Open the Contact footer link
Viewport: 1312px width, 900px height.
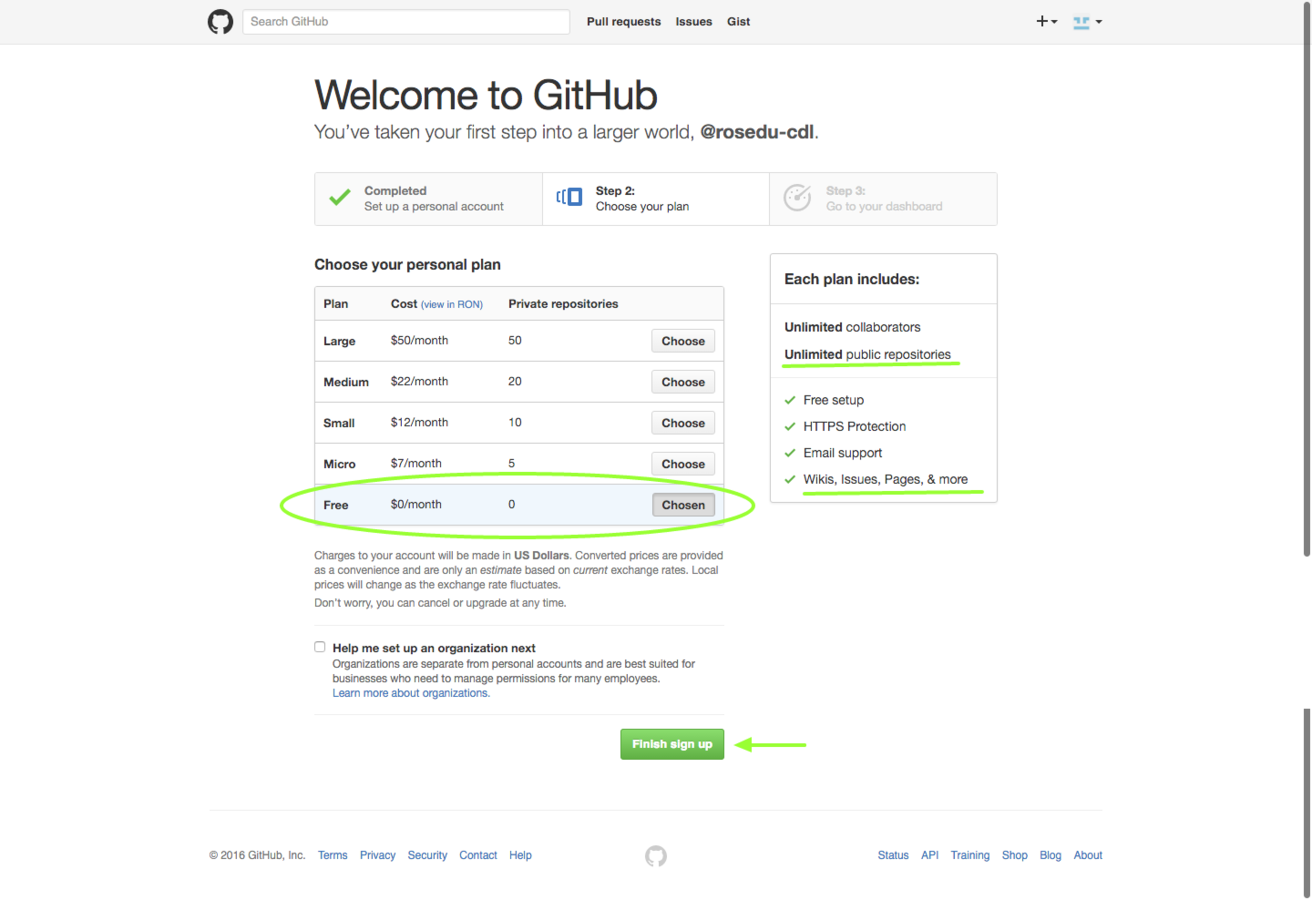coord(478,855)
